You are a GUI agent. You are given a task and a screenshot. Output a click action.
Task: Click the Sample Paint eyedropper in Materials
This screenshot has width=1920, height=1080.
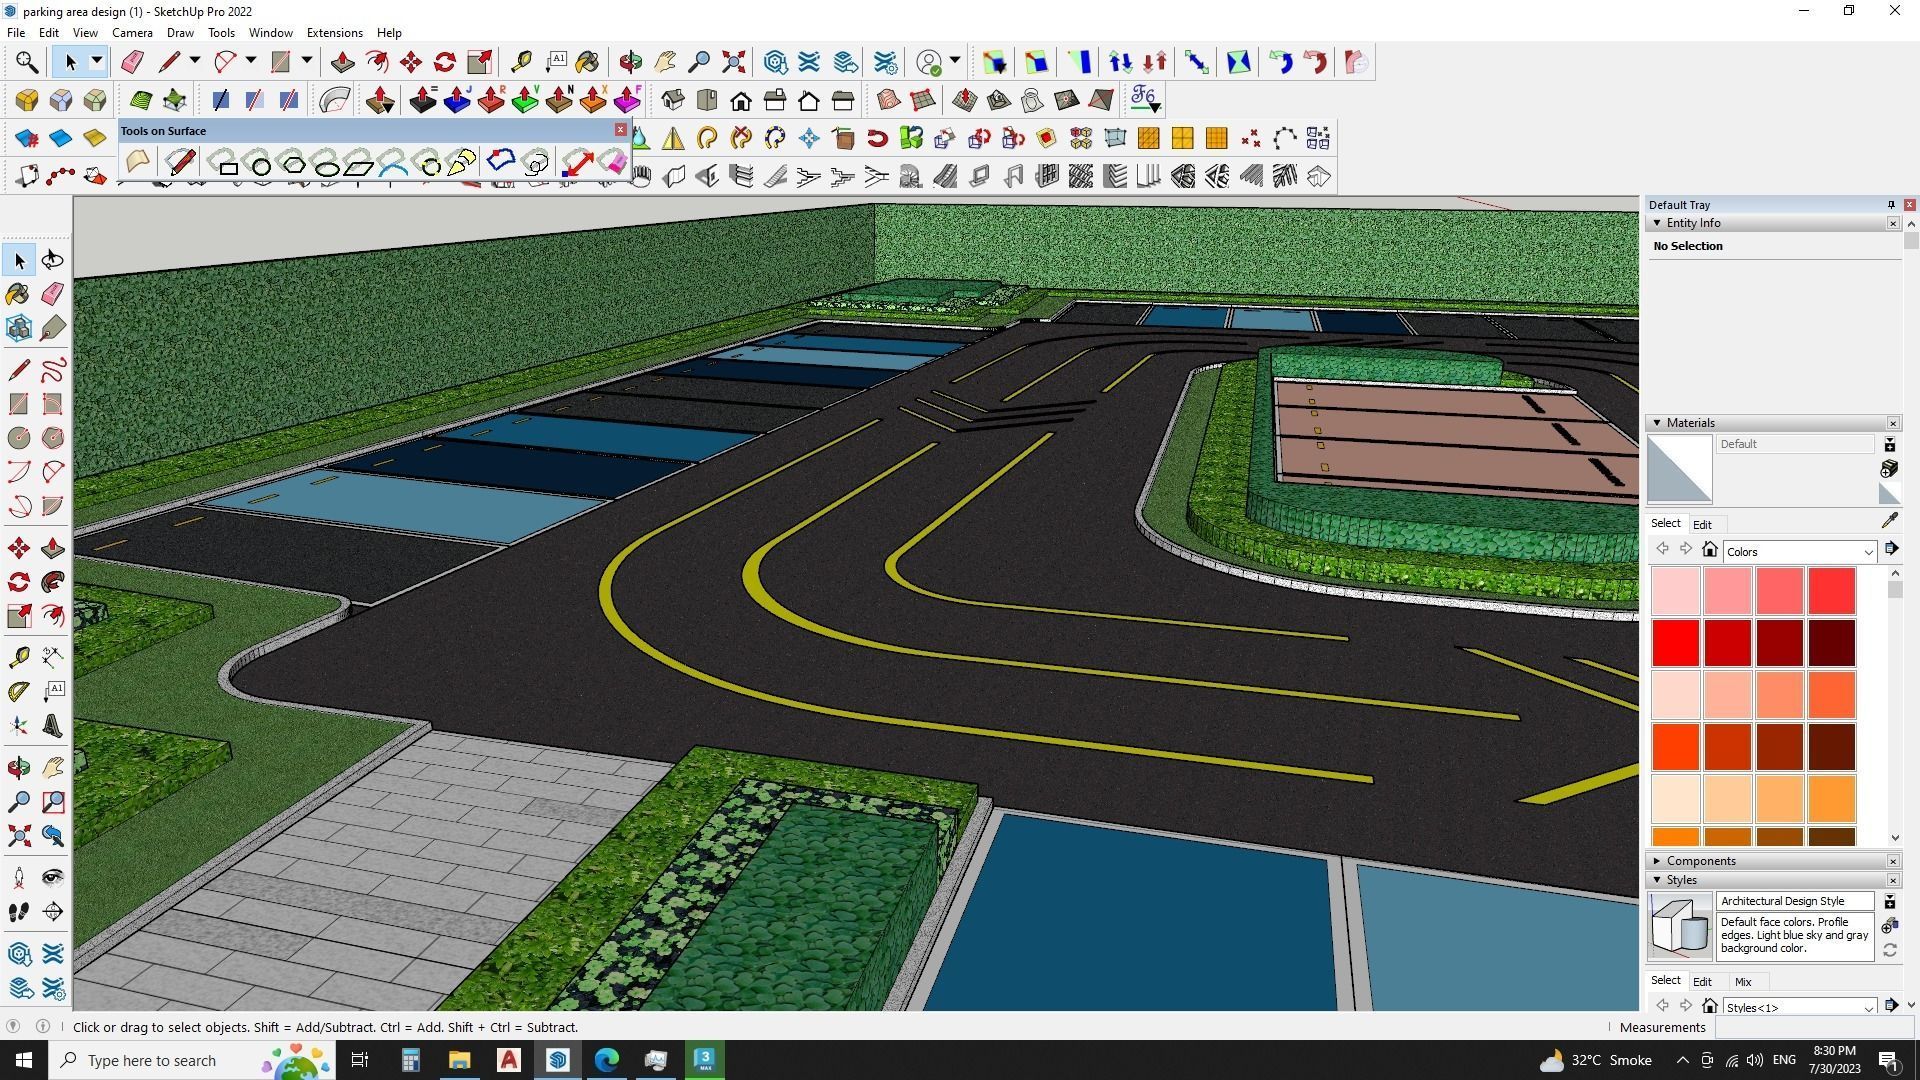pyautogui.click(x=1889, y=521)
